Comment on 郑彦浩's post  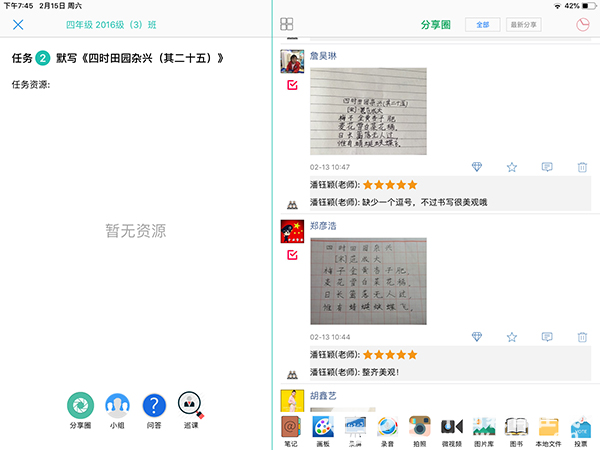(x=547, y=337)
